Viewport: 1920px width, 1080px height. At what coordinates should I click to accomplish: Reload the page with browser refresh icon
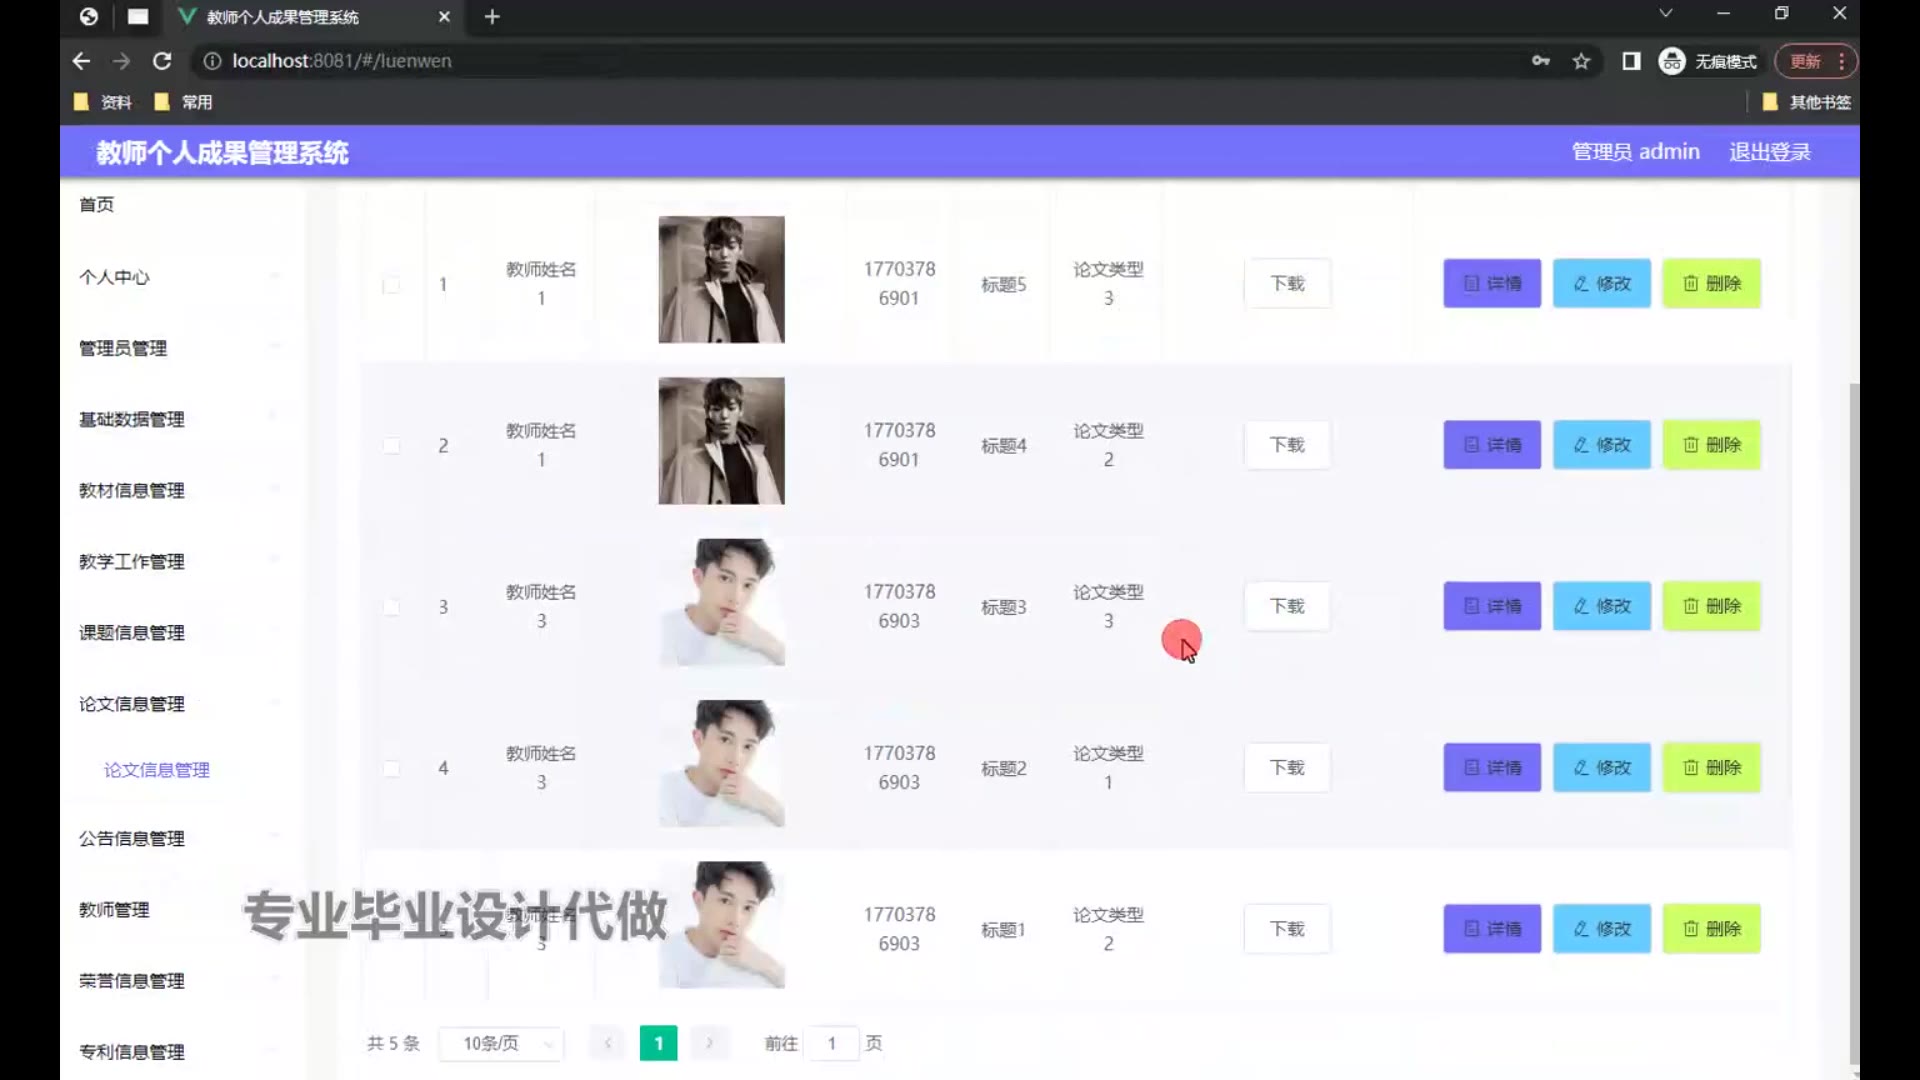tap(162, 61)
